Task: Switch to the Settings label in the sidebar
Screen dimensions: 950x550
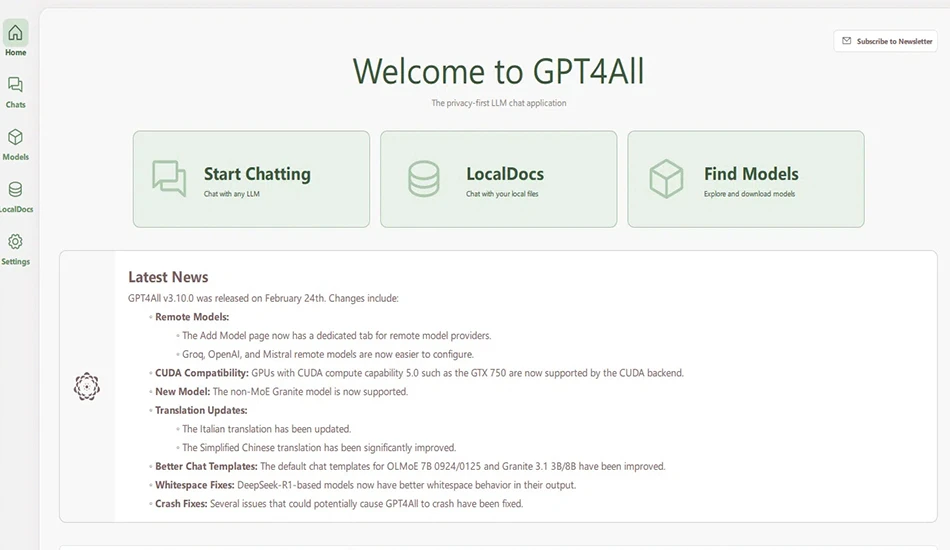Action: point(16,262)
